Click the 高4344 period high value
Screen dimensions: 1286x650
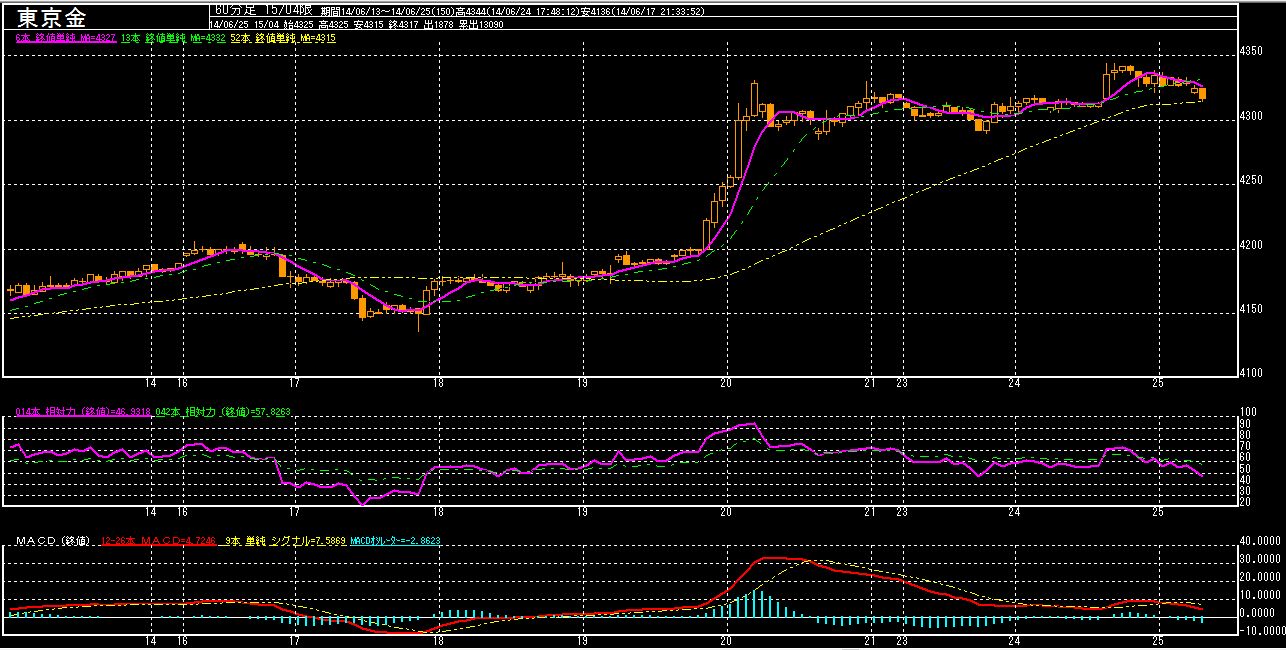[x=470, y=11]
